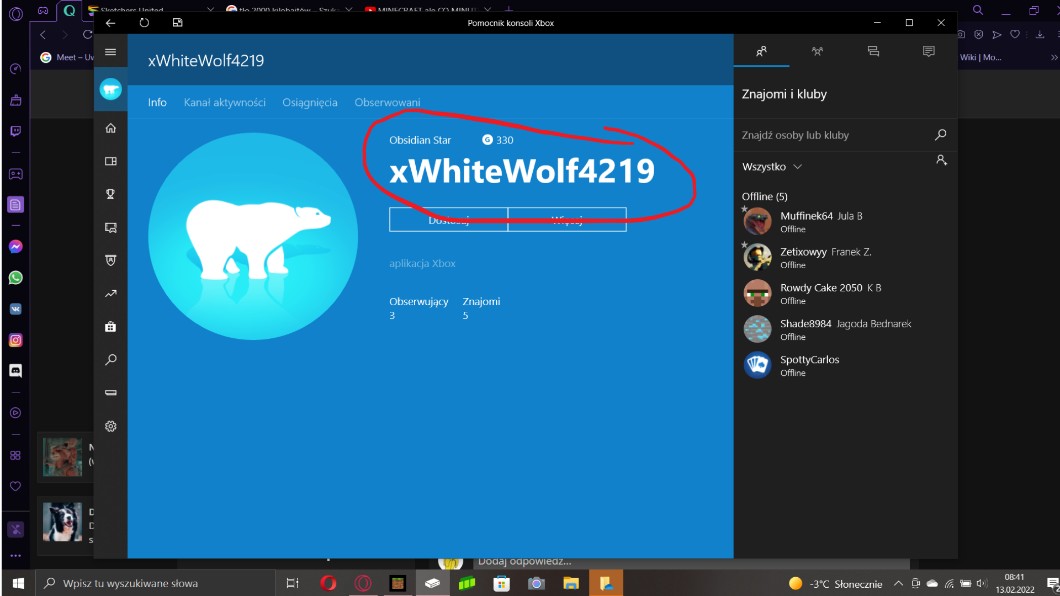
Task: Select the Obserwowani tab
Action: (387, 102)
